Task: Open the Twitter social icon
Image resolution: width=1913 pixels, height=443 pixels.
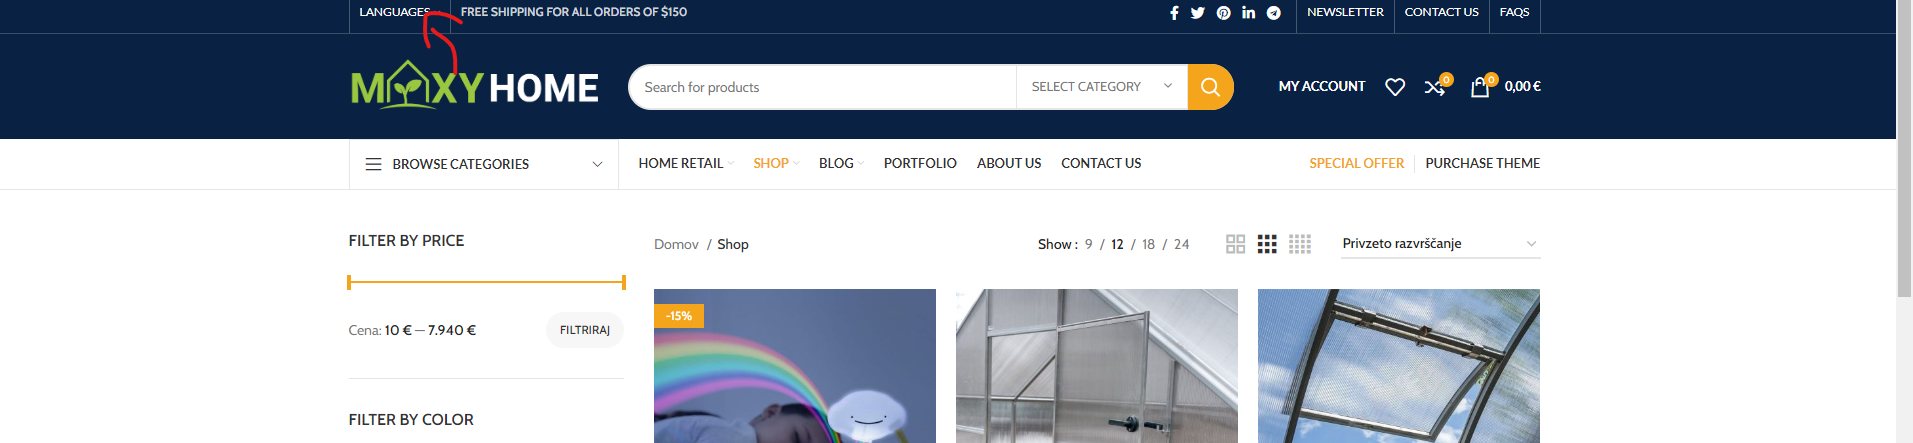Action: (x=1198, y=13)
